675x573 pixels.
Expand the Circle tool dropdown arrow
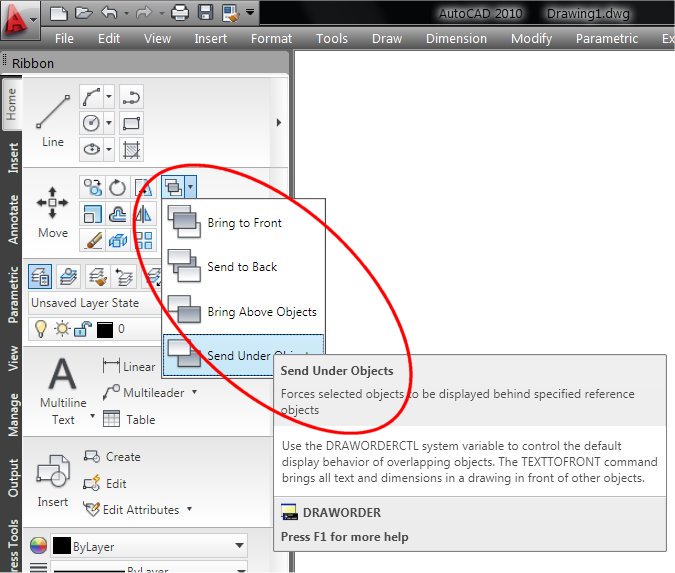click(x=109, y=123)
